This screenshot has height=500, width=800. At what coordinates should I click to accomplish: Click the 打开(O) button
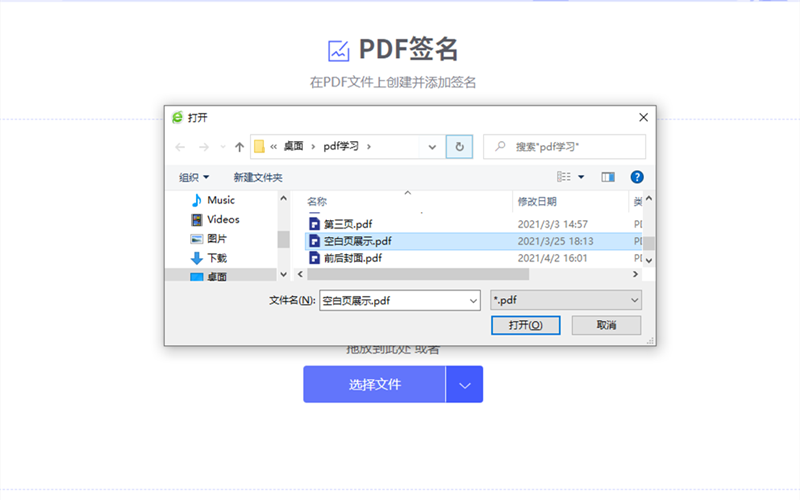tap(526, 326)
